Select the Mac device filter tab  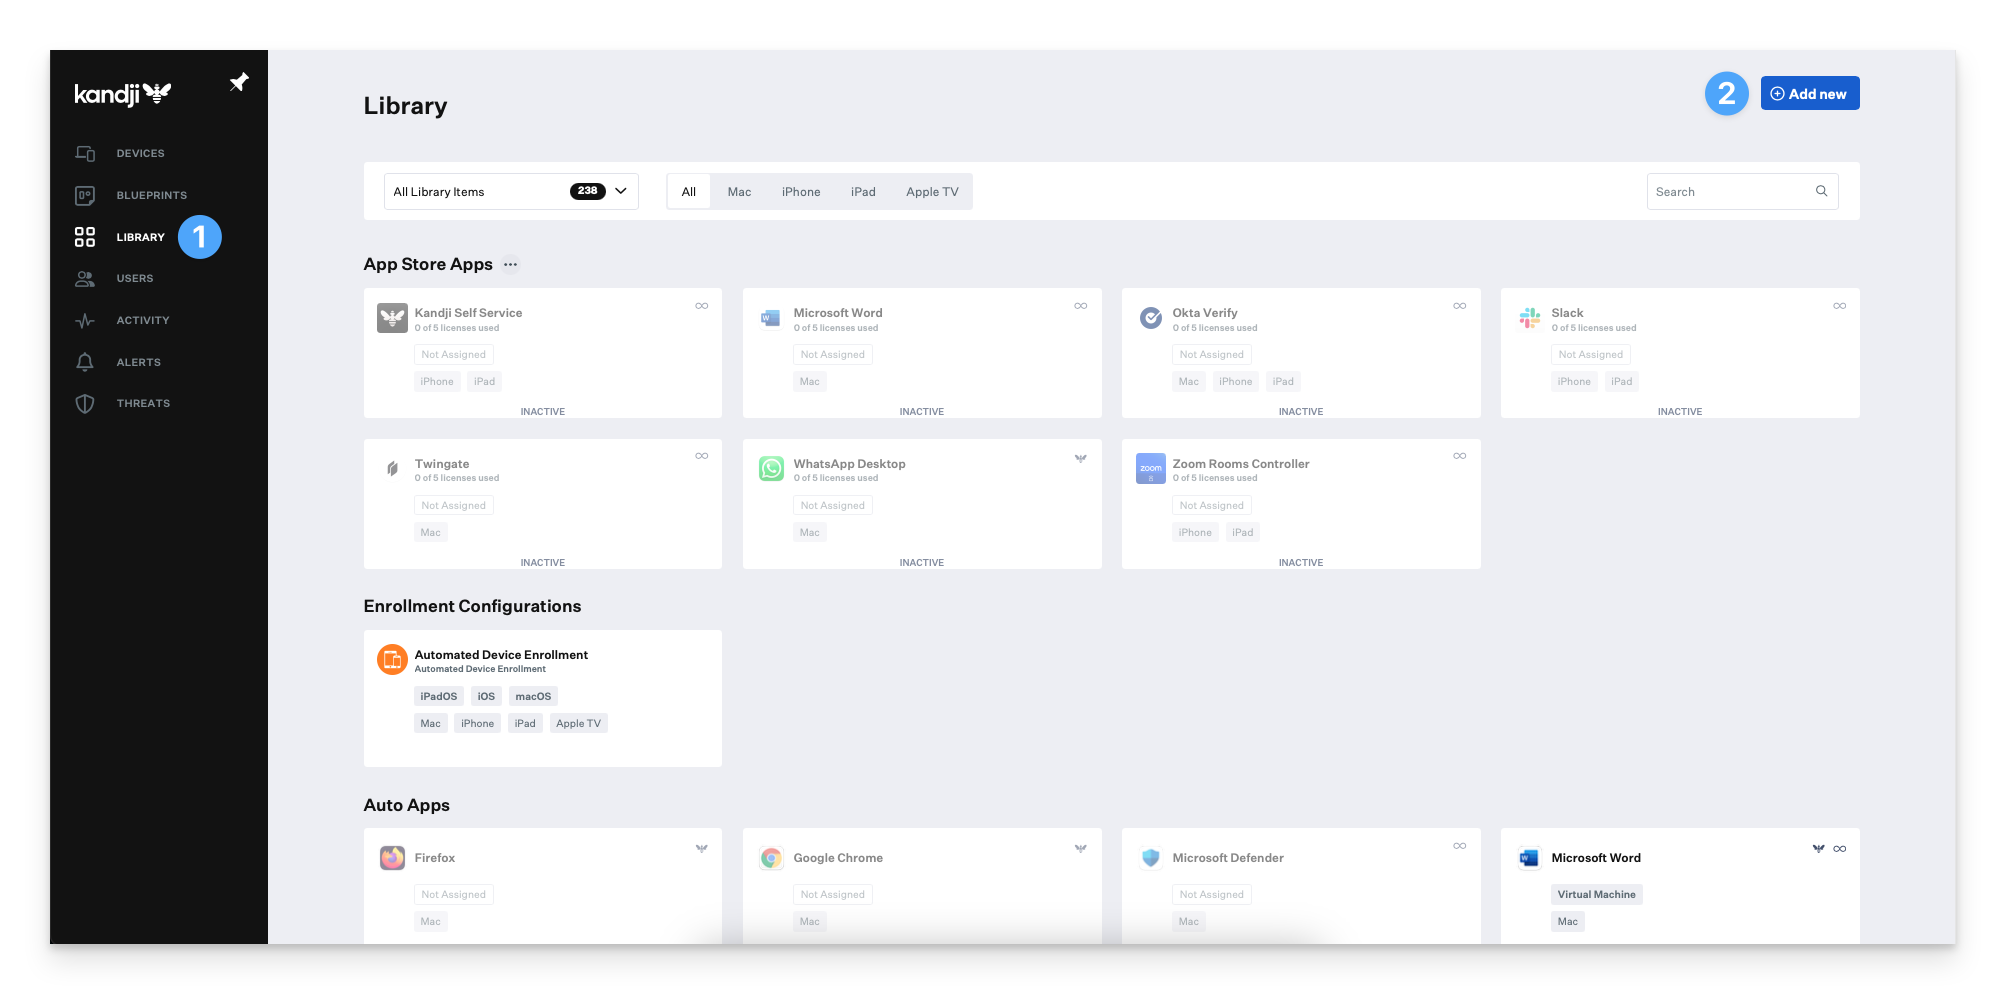(739, 192)
